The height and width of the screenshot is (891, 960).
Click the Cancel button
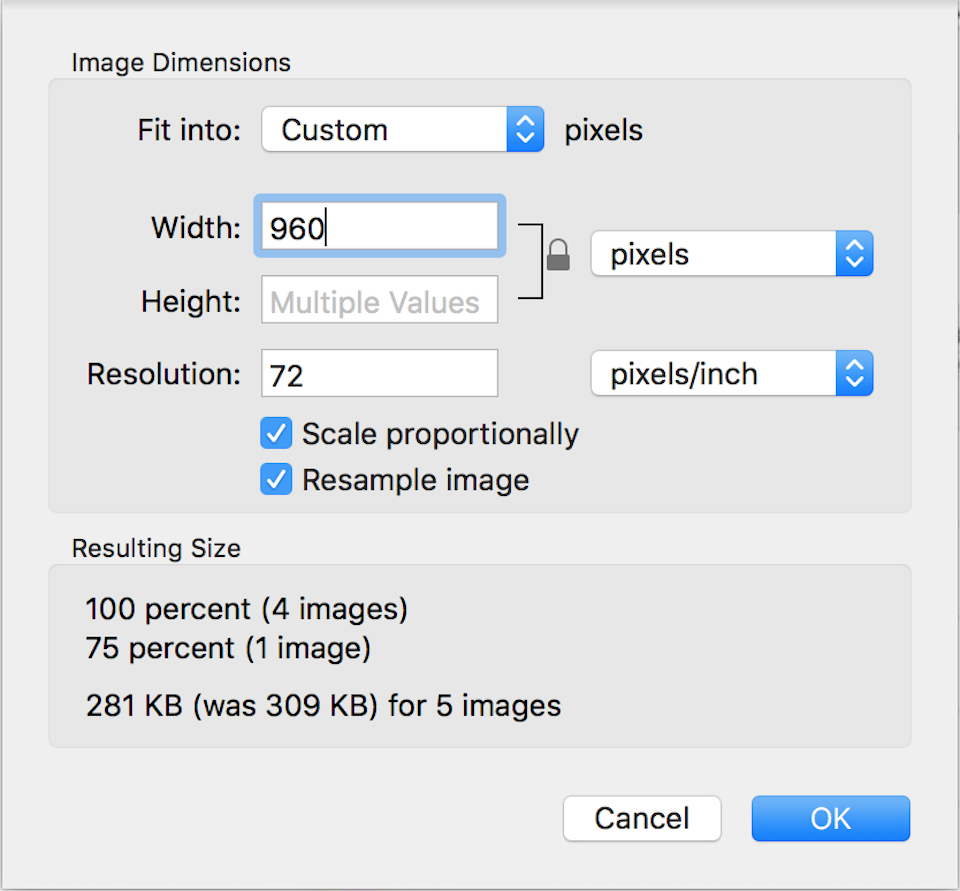[642, 819]
